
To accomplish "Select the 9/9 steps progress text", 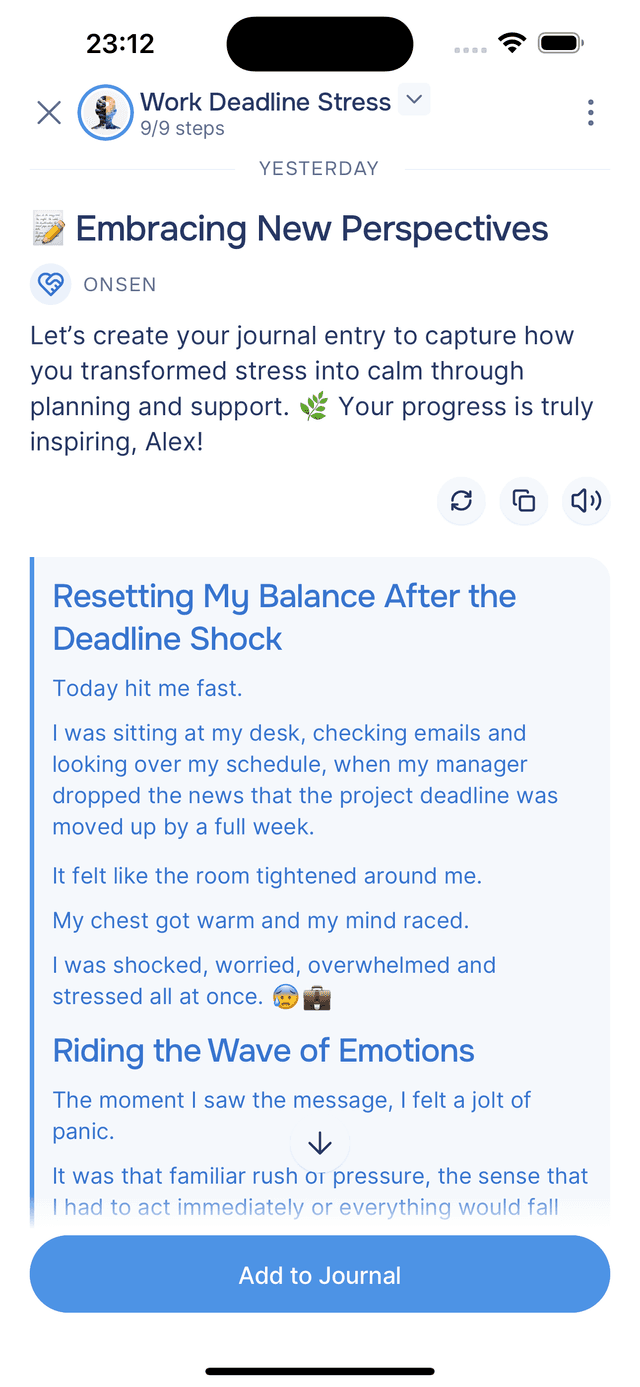I will (x=182, y=129).
